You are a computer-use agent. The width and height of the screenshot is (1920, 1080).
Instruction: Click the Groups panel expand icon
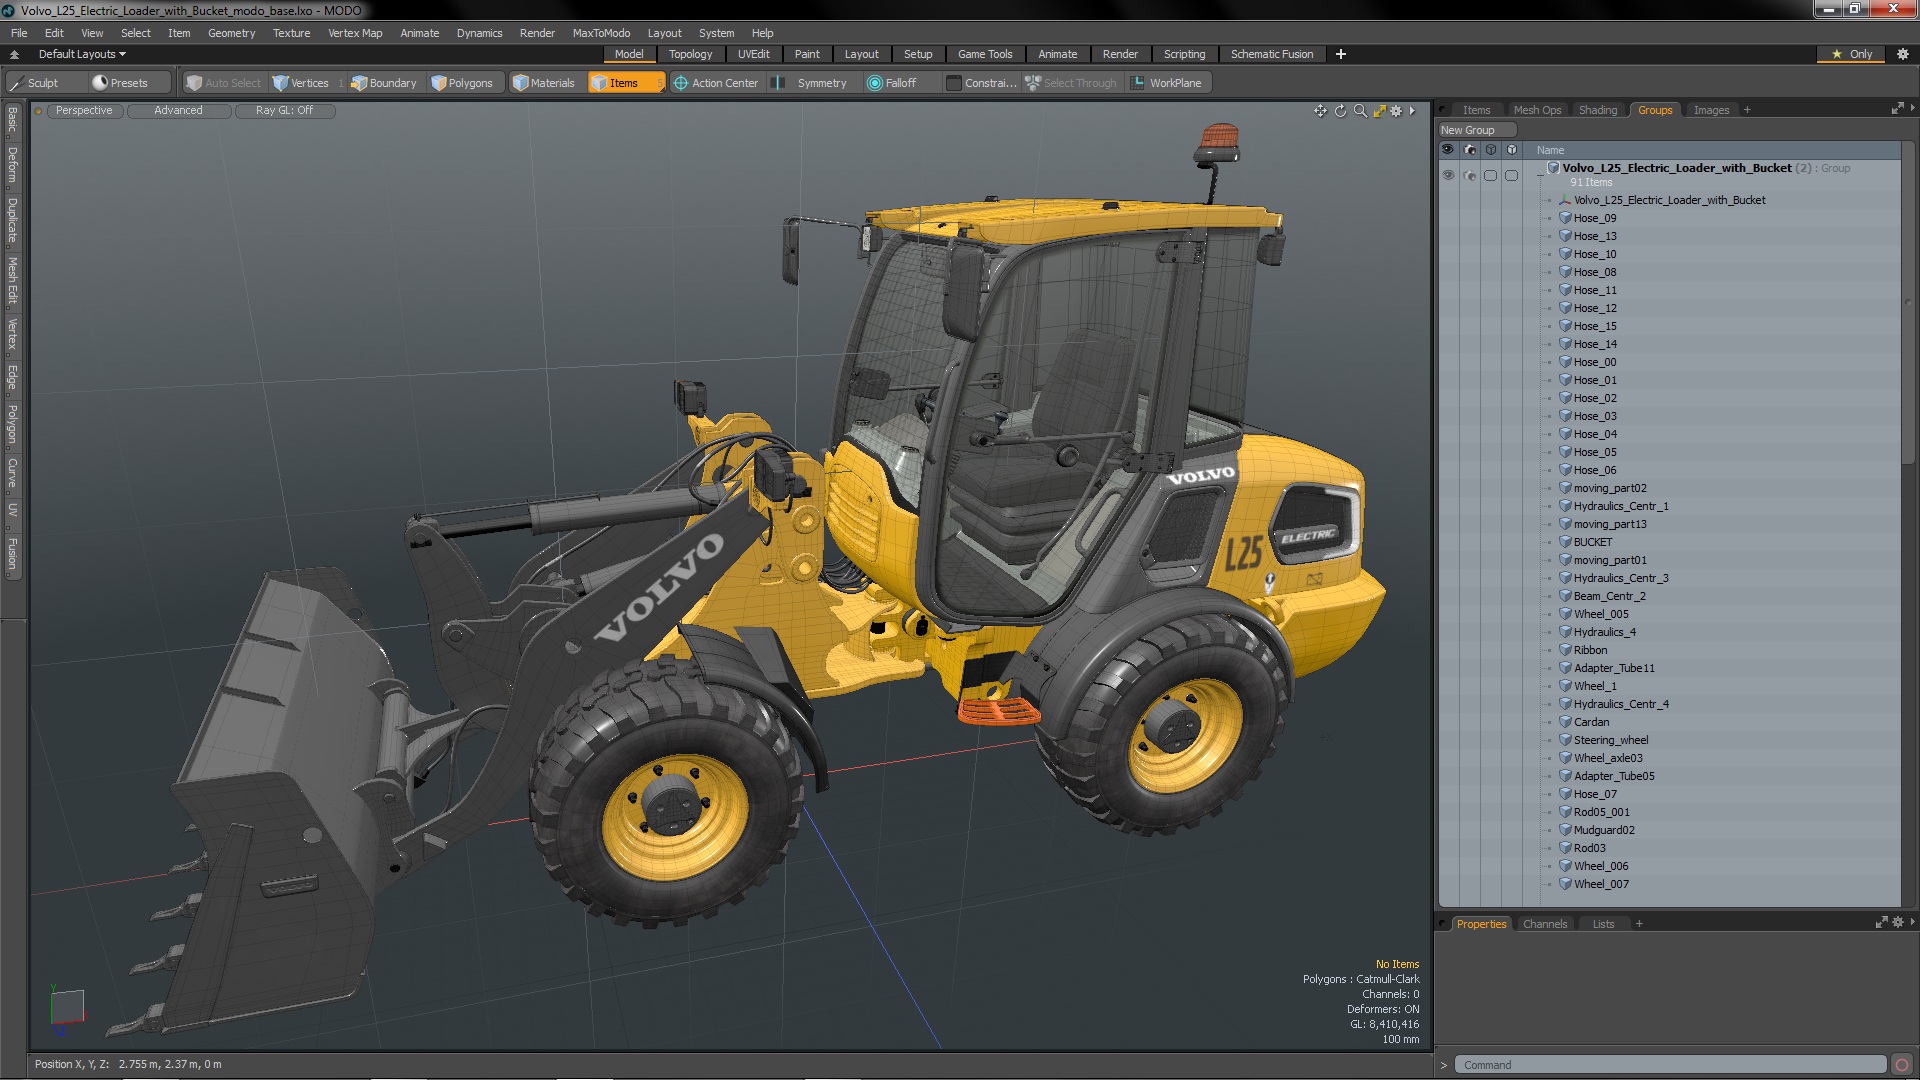[1897, 109]
